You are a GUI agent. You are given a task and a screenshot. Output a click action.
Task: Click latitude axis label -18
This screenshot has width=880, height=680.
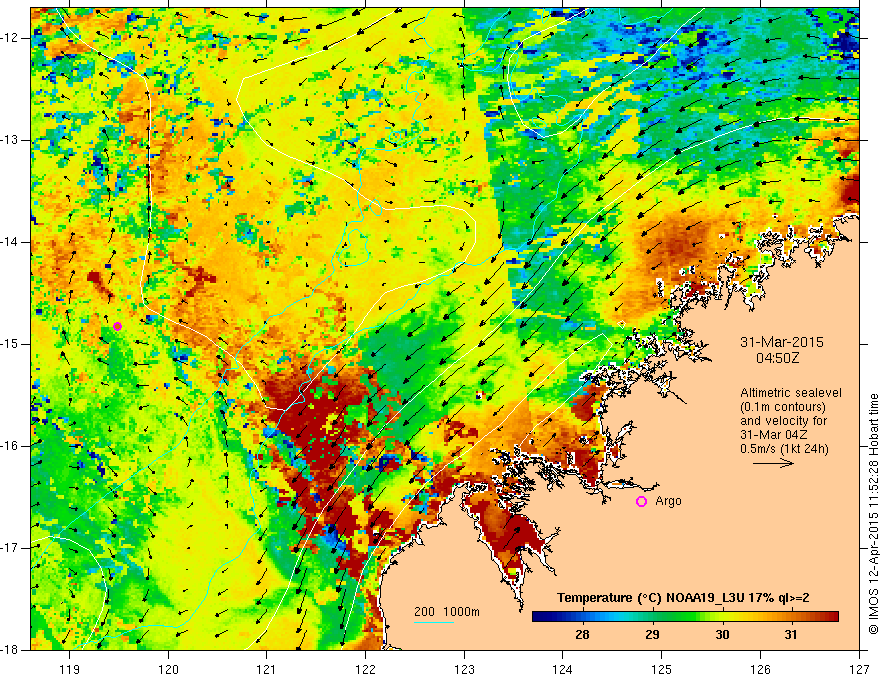[11, 650]
